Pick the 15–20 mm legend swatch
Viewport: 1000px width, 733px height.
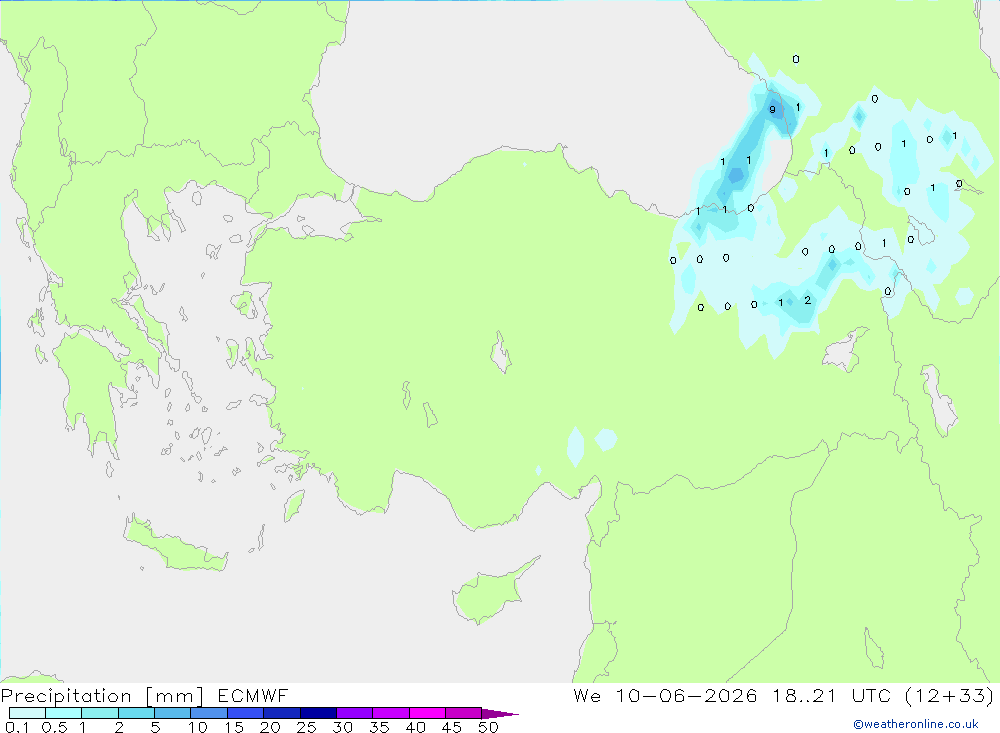pyautogui.click(x=246, y=713)
